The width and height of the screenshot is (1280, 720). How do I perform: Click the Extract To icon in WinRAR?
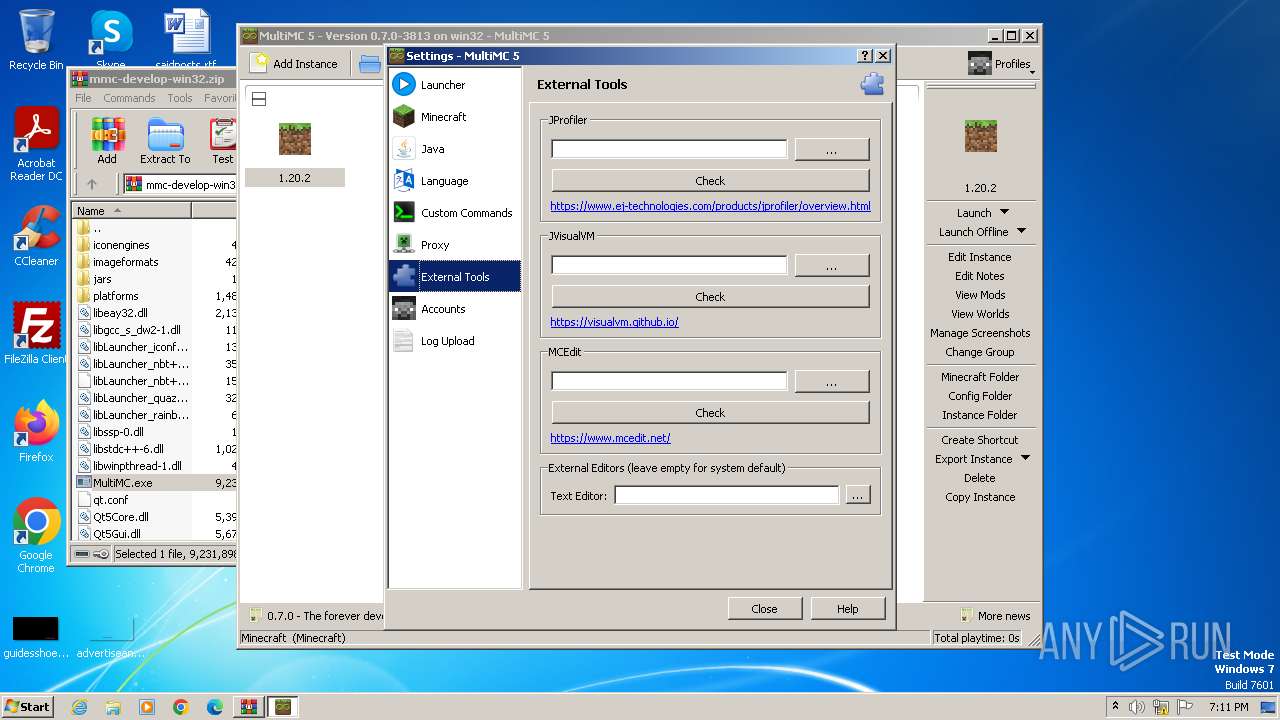[165, 141]
